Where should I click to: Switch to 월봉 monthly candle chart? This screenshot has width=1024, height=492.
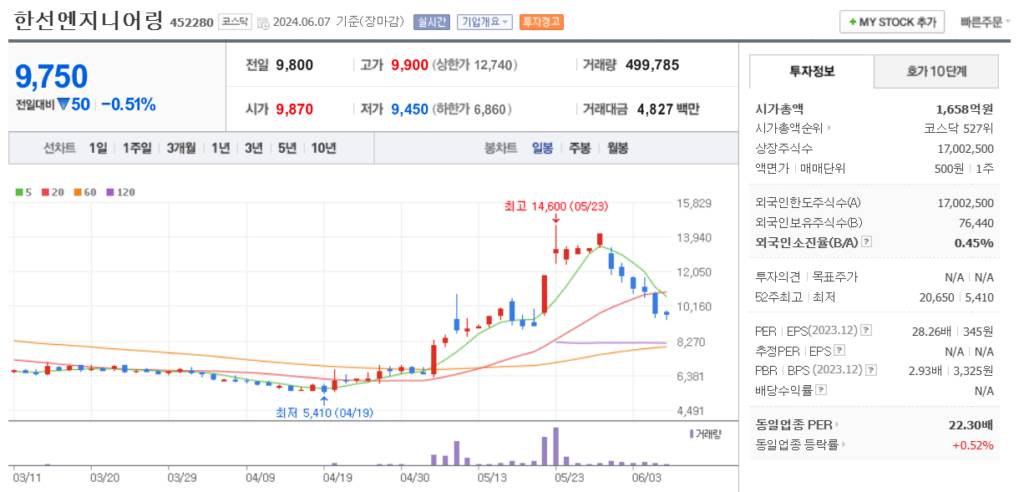click(617, 148)
